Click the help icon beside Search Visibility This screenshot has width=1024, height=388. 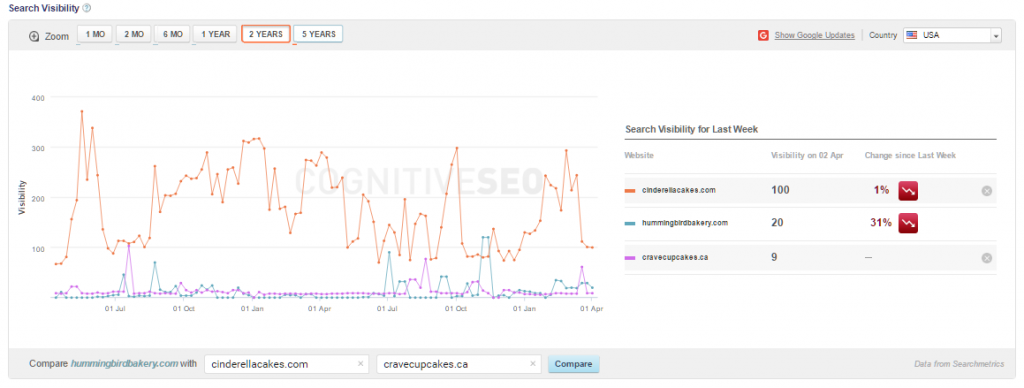[87, 8]
